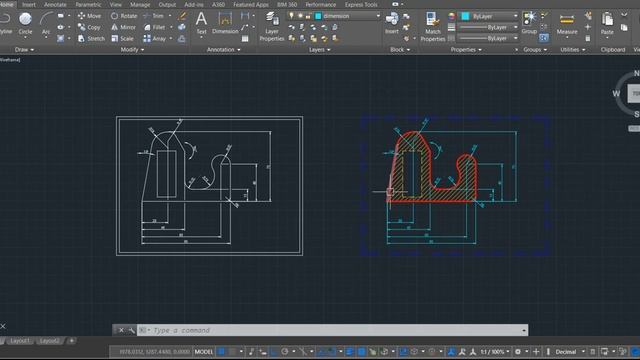Select the Circle draw tool

pos(25,23)
